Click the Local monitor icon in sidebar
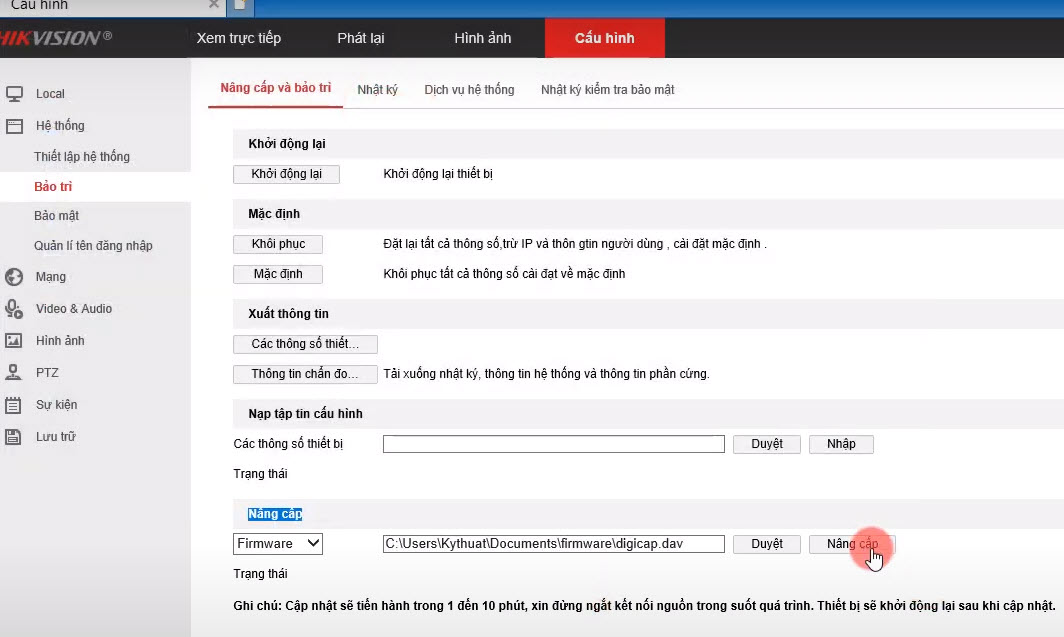1064x637 pixels. point(14,94)
